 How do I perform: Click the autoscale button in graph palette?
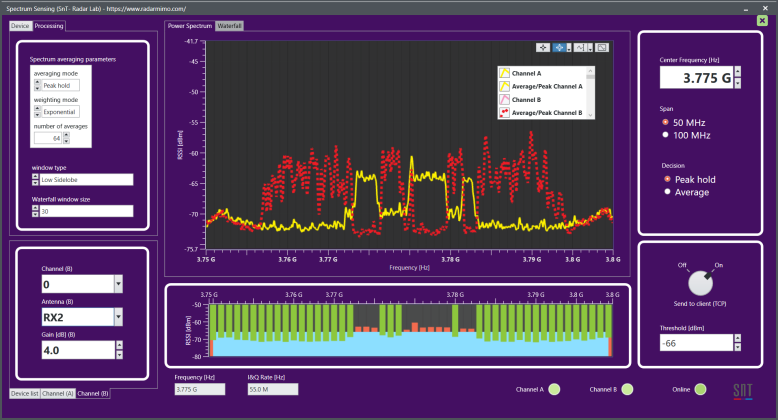point(603,47)
